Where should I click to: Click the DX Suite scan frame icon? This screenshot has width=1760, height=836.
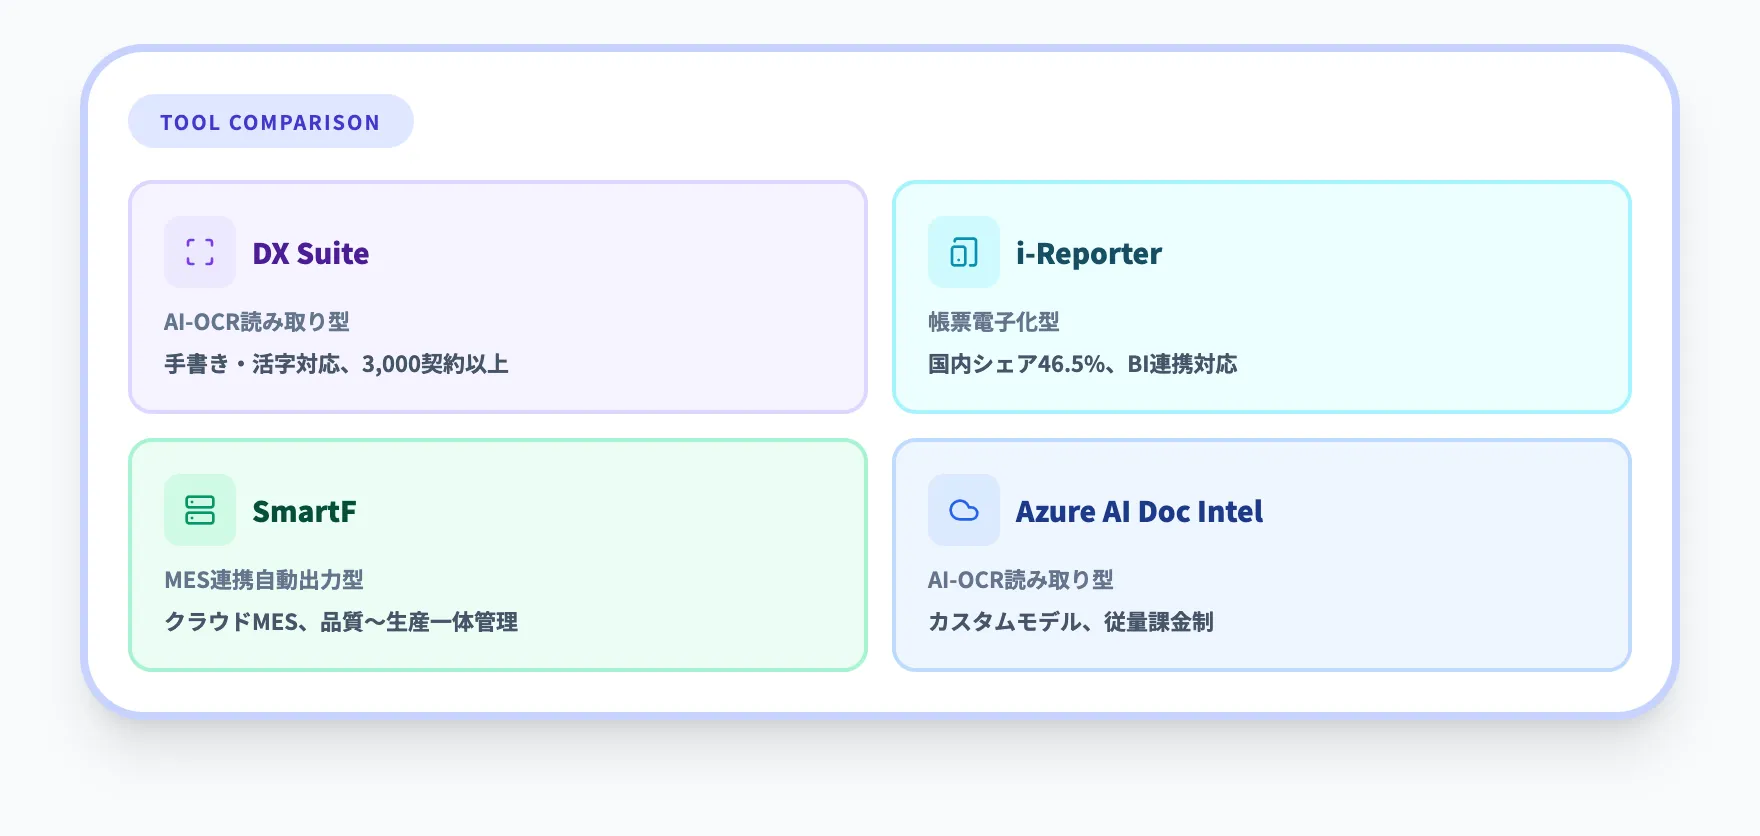tap(200, 252)
